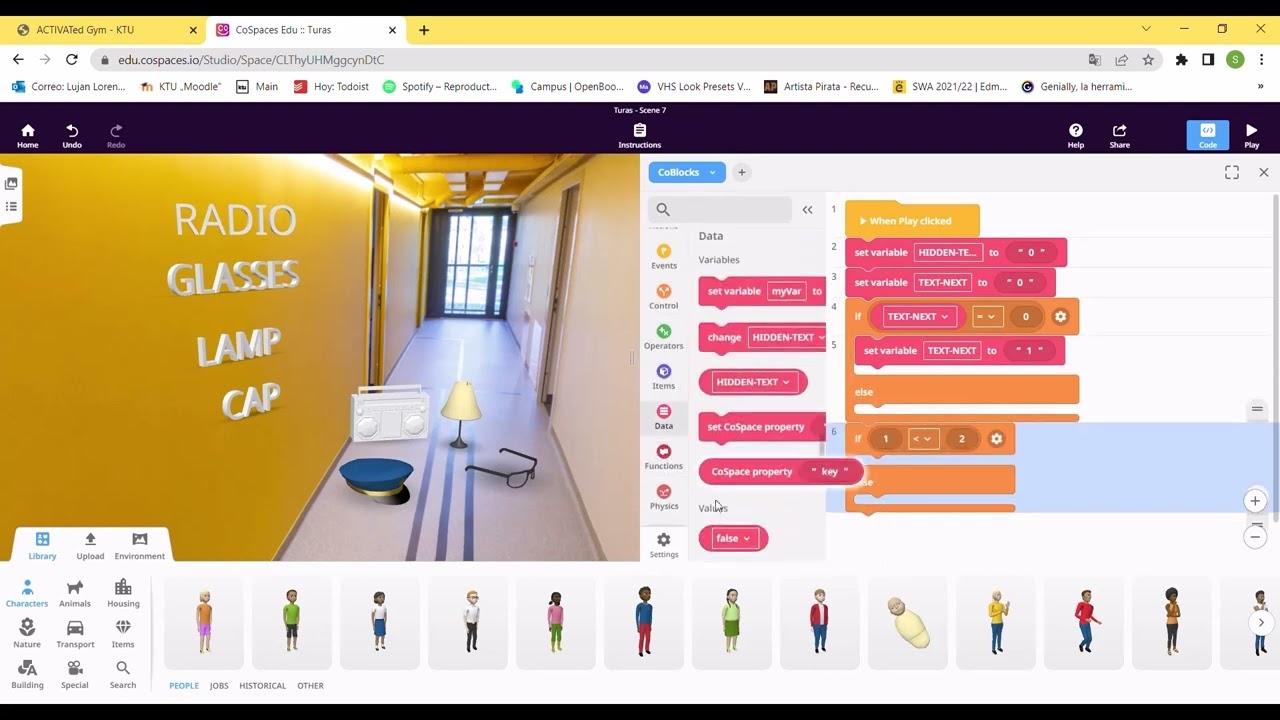Image resolution: width=1280 pixels, height=720 pixels.
Task: Add a new script tab
Action: click(742, 172)
